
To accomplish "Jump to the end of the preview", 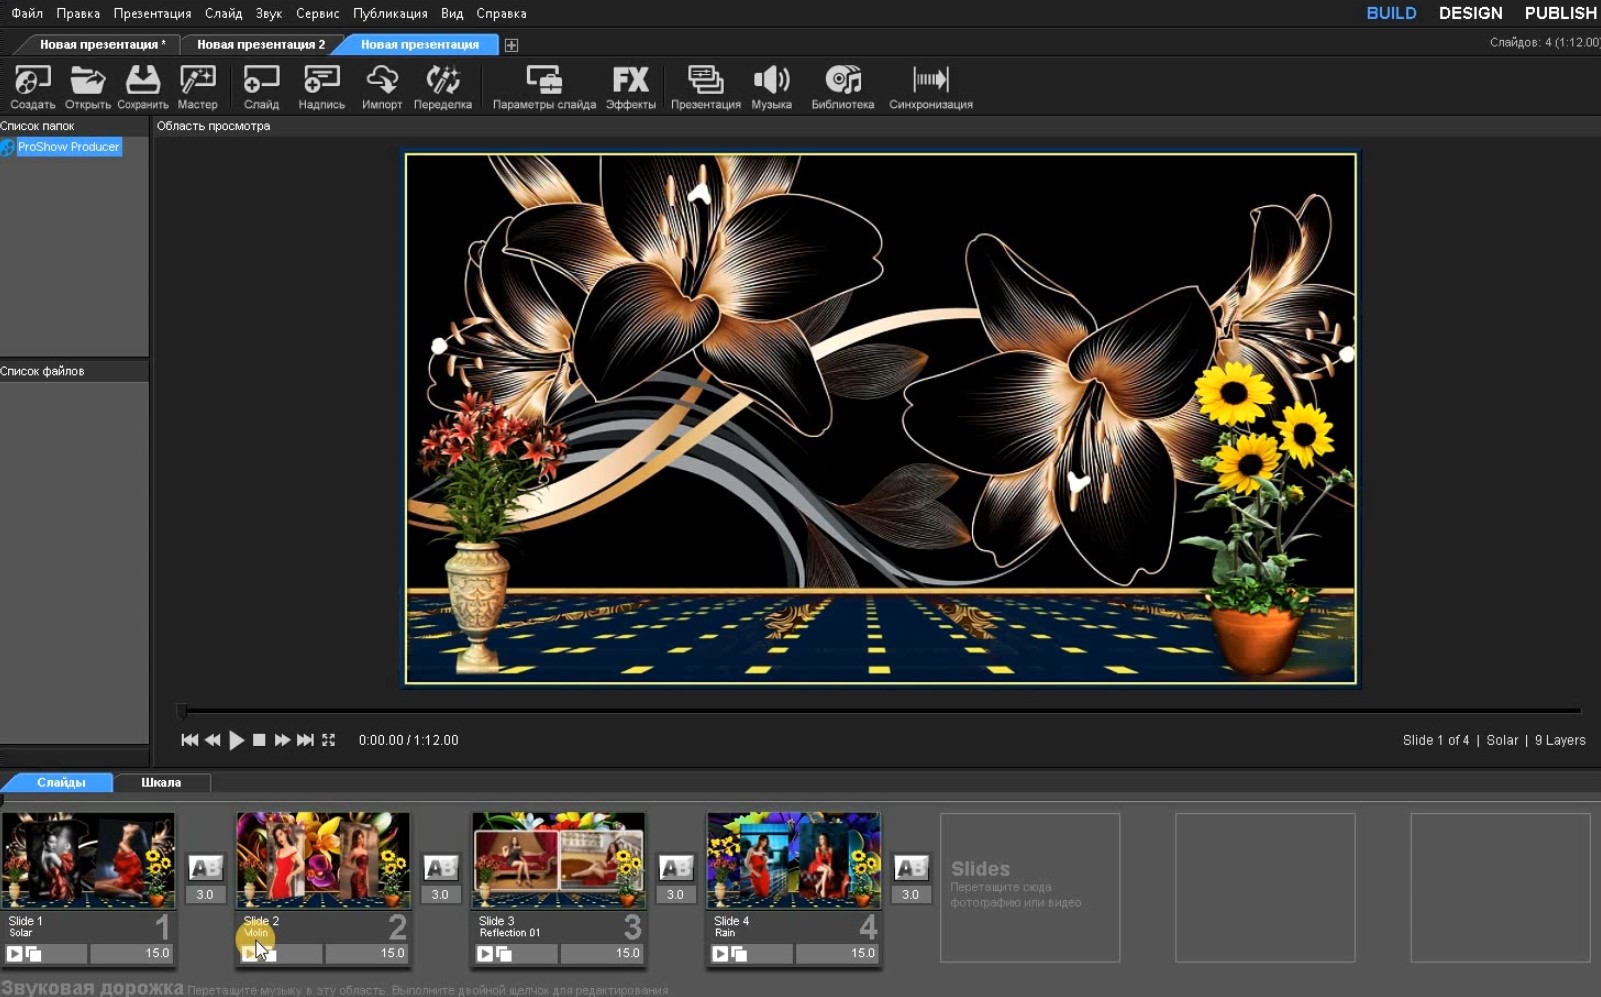I will 305,740.
